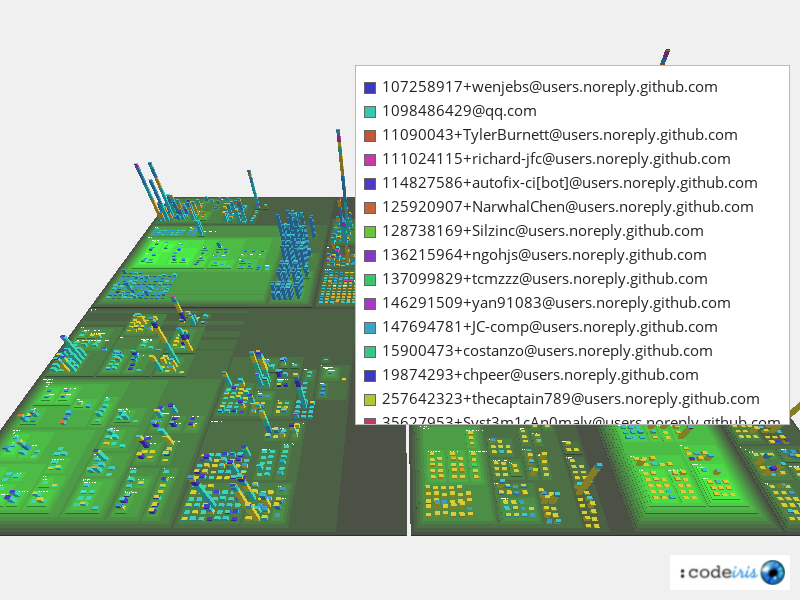Select the legend text "111024115+richard-jfc@users.noreply.github.com"

(x=556, y=159)
